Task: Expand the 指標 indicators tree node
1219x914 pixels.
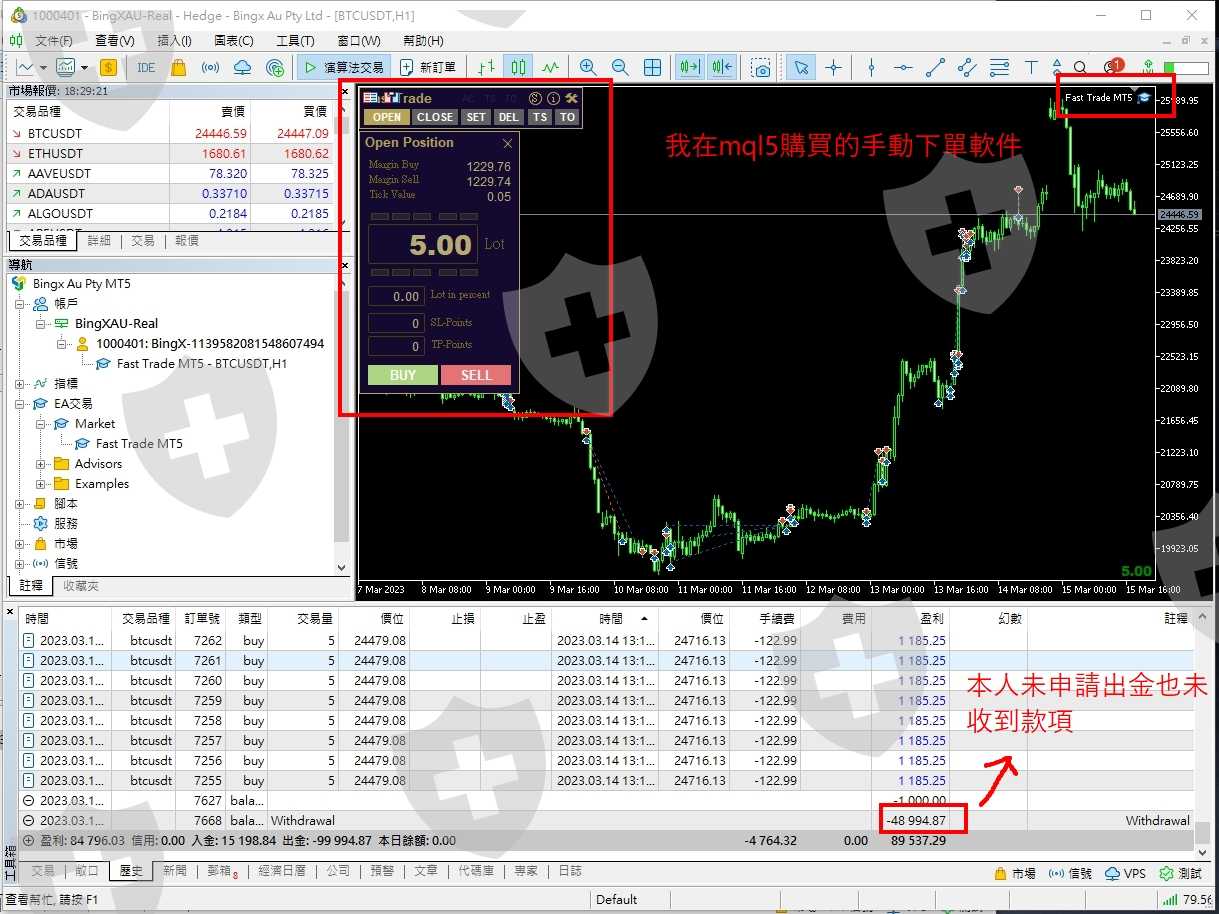Action: point(21,384)
